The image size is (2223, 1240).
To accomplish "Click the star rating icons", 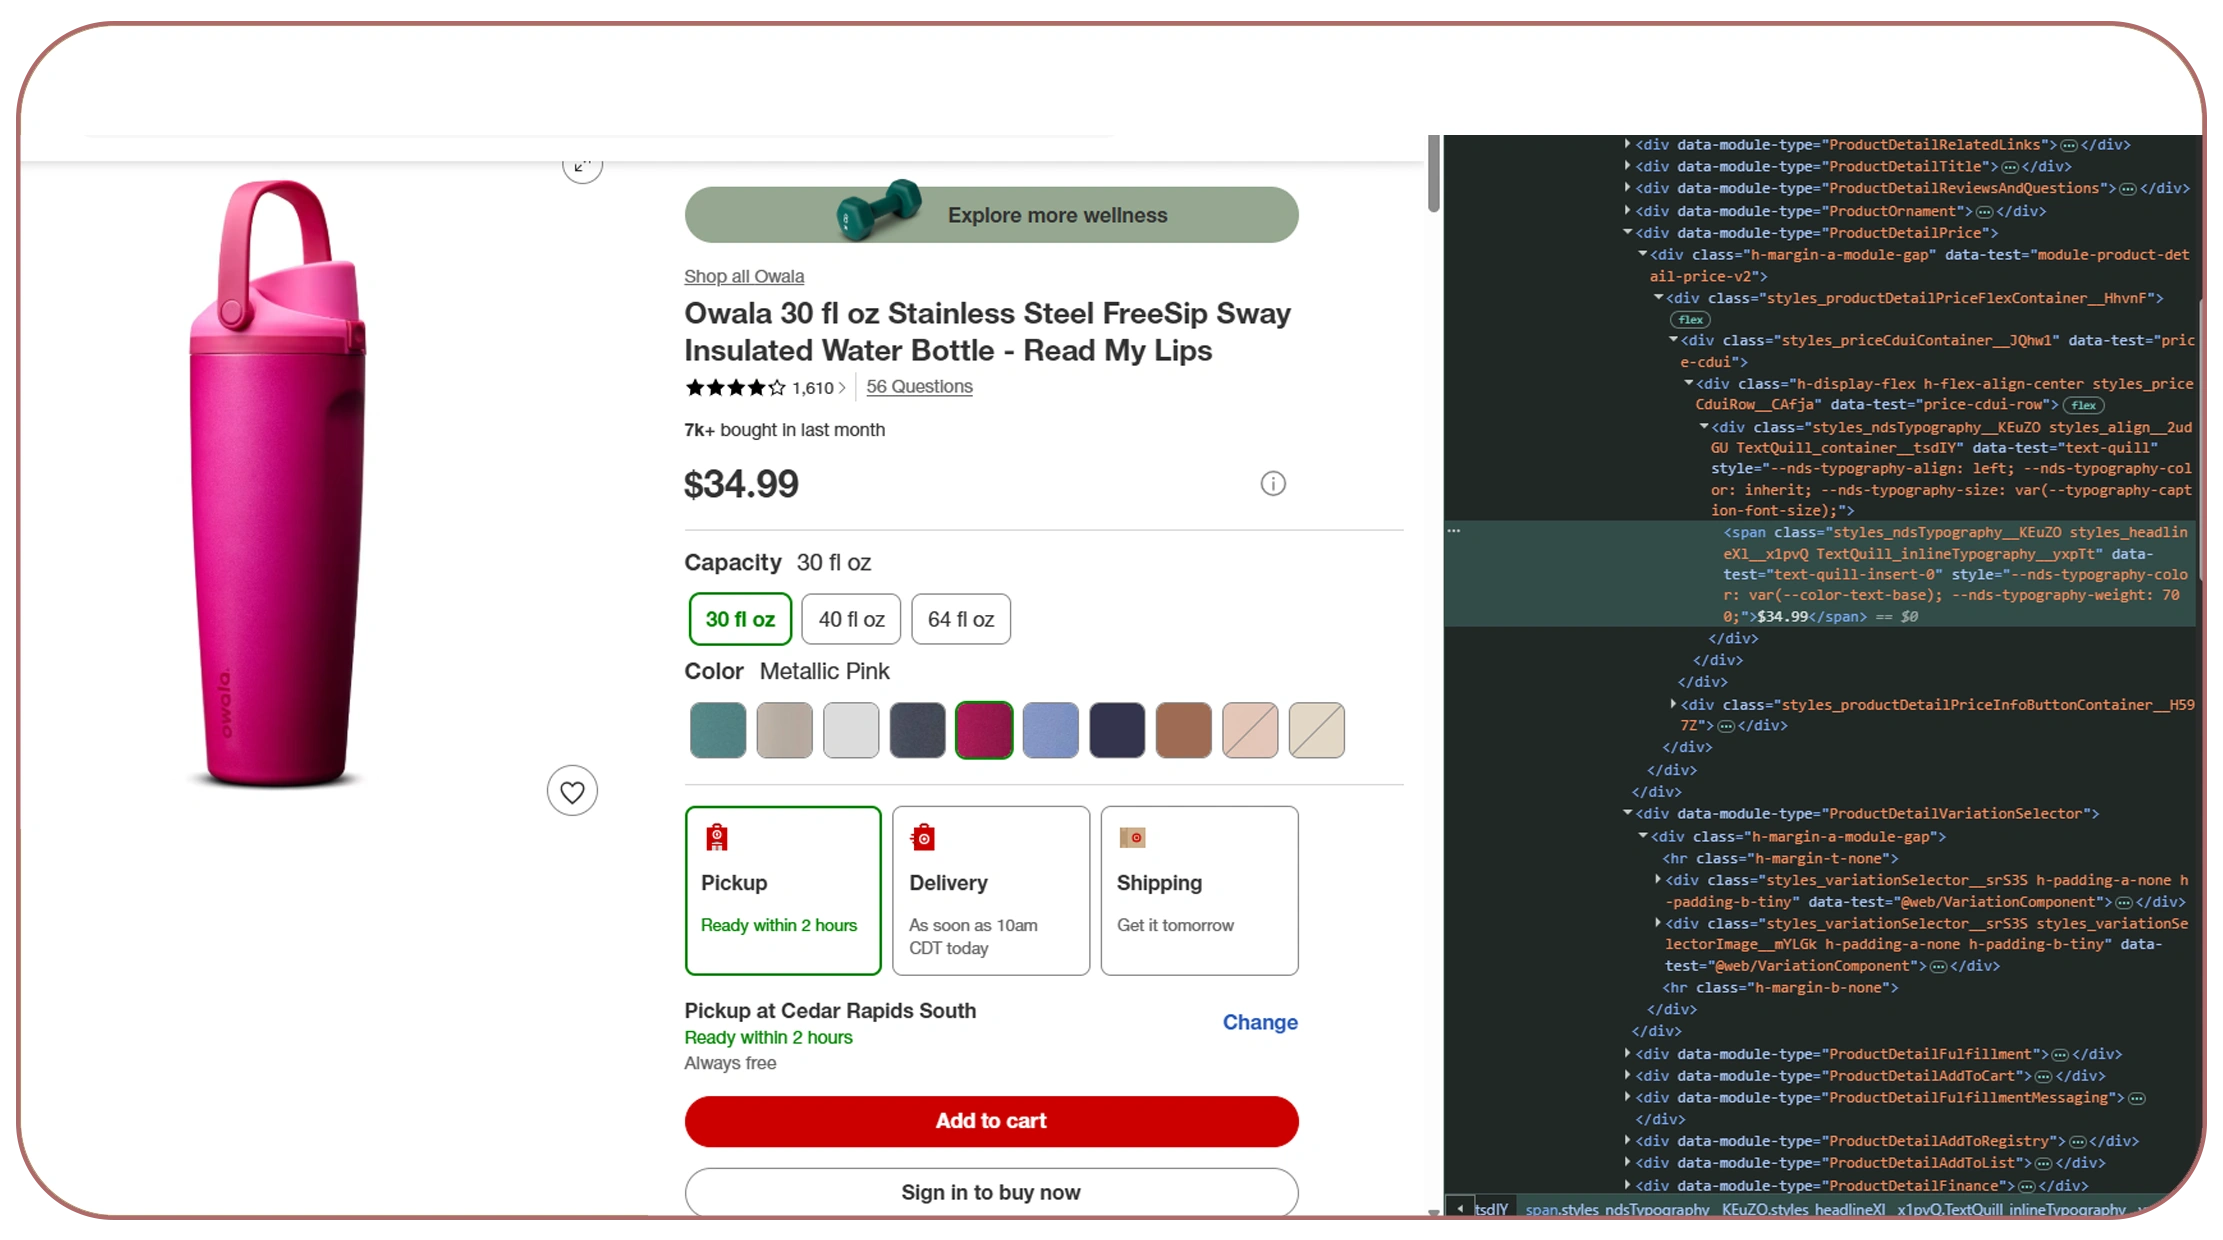I will 735,388.
